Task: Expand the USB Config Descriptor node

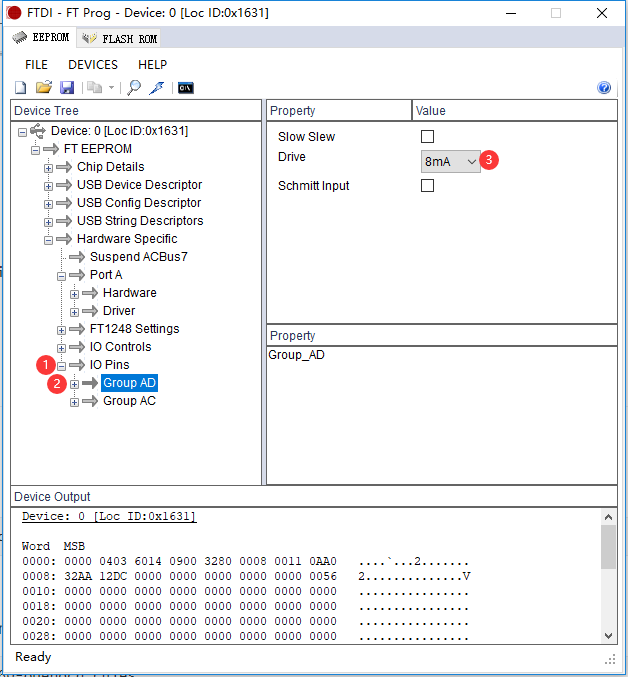Action: pyautogui.click(x=48, y=204)
